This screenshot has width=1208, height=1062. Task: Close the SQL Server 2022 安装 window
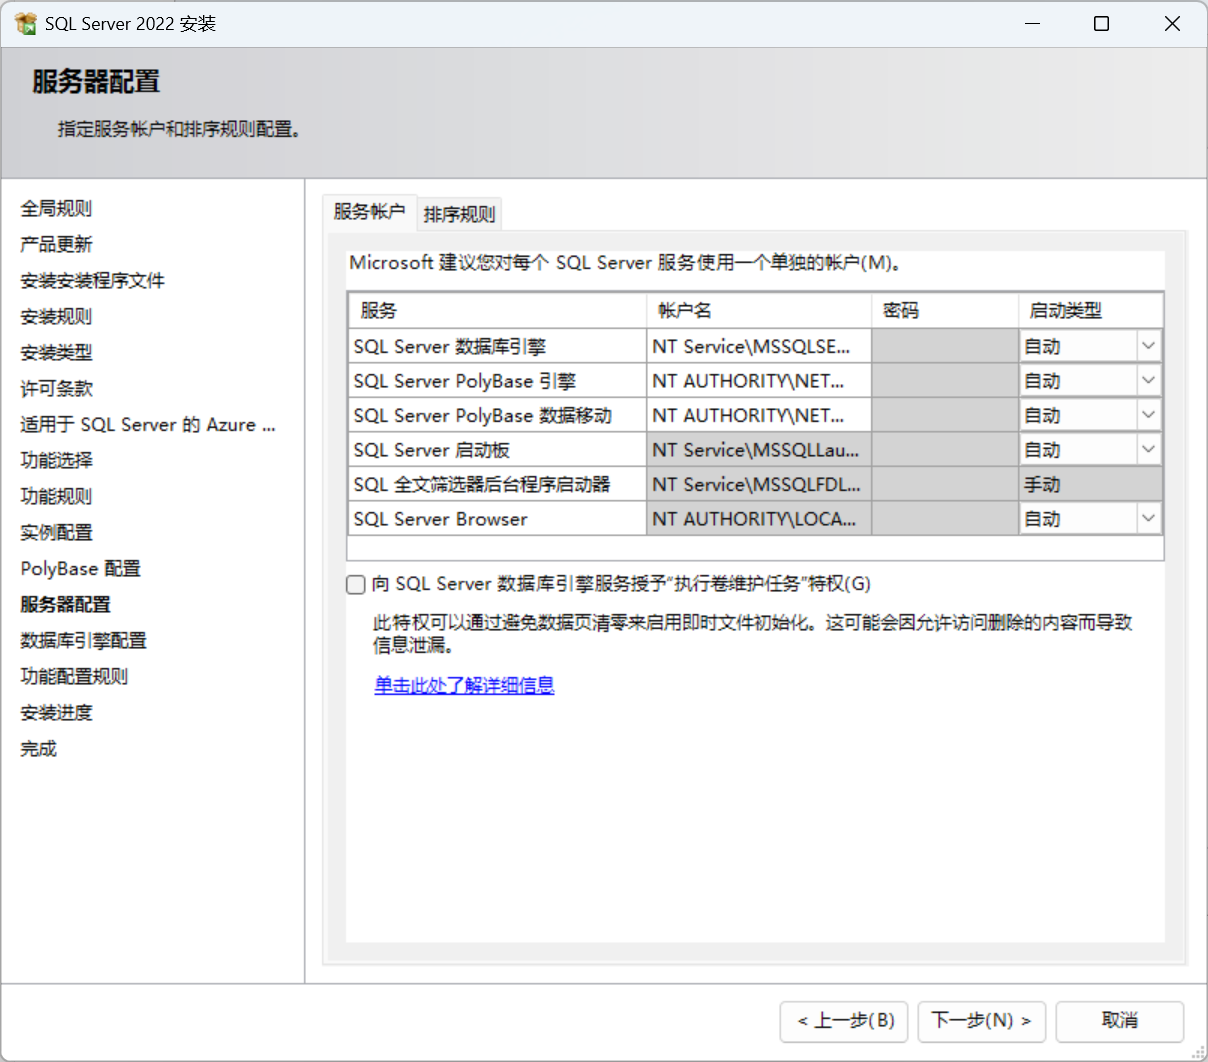tap(1172, 23)
